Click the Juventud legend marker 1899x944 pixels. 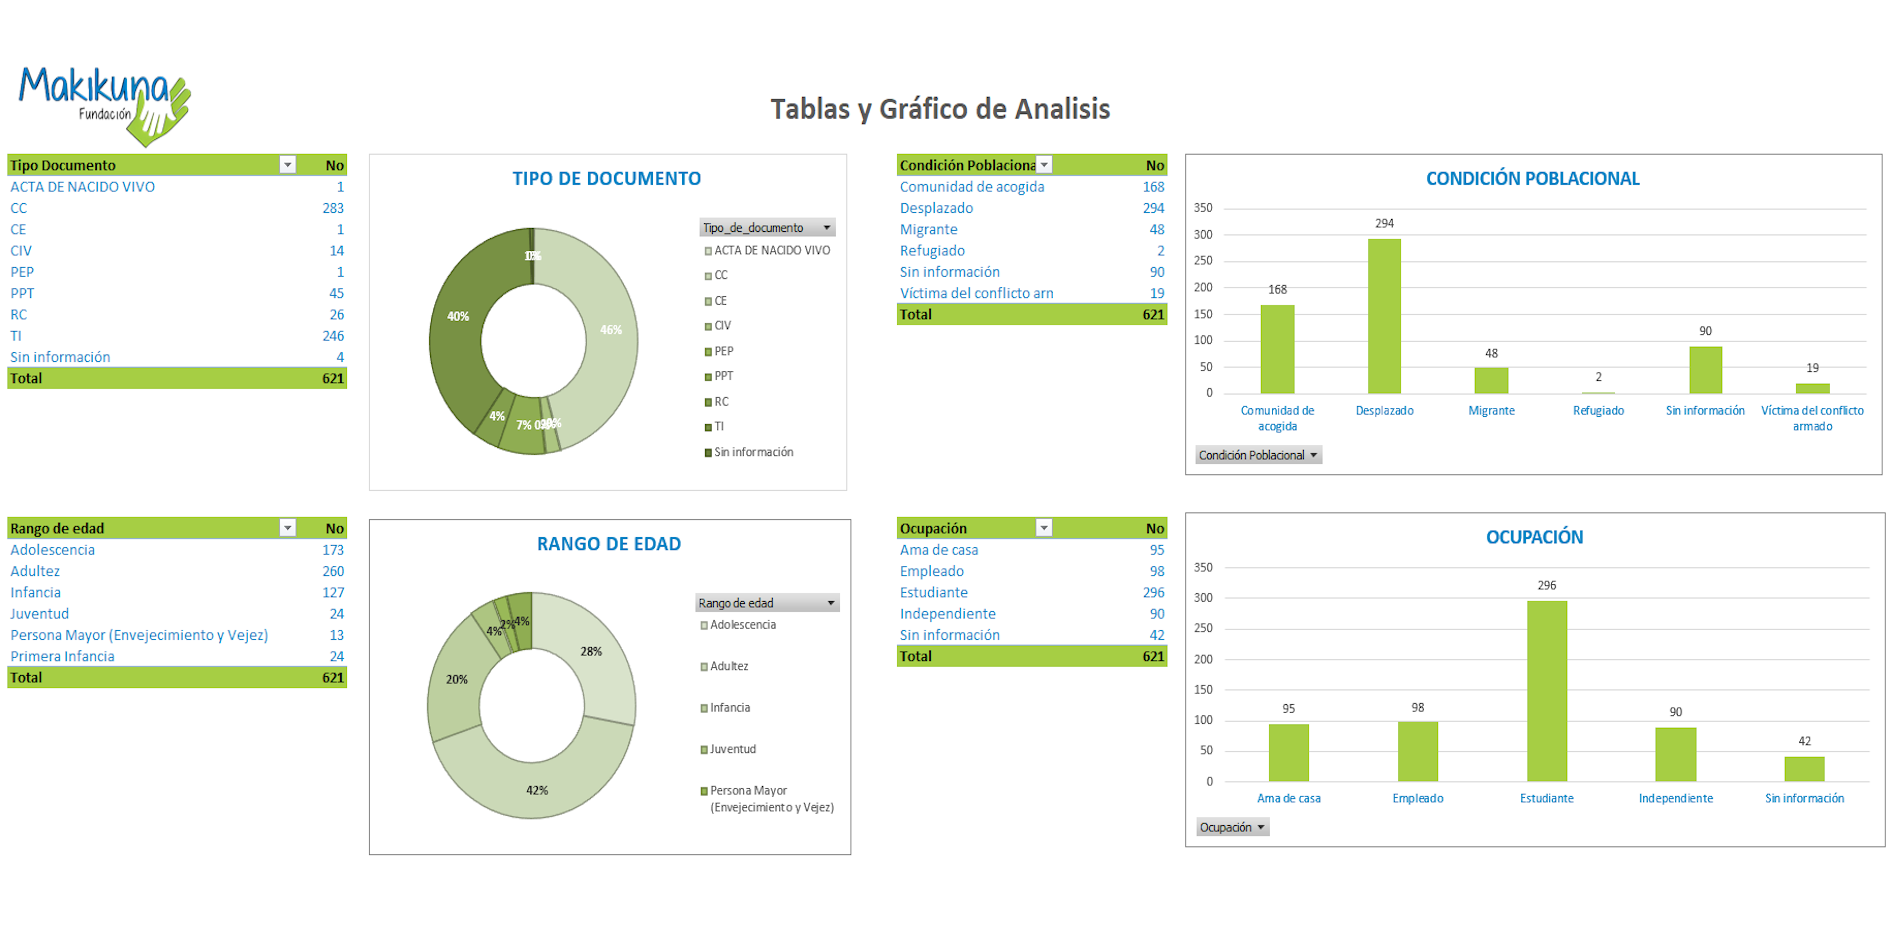click(x=704, y=750)
